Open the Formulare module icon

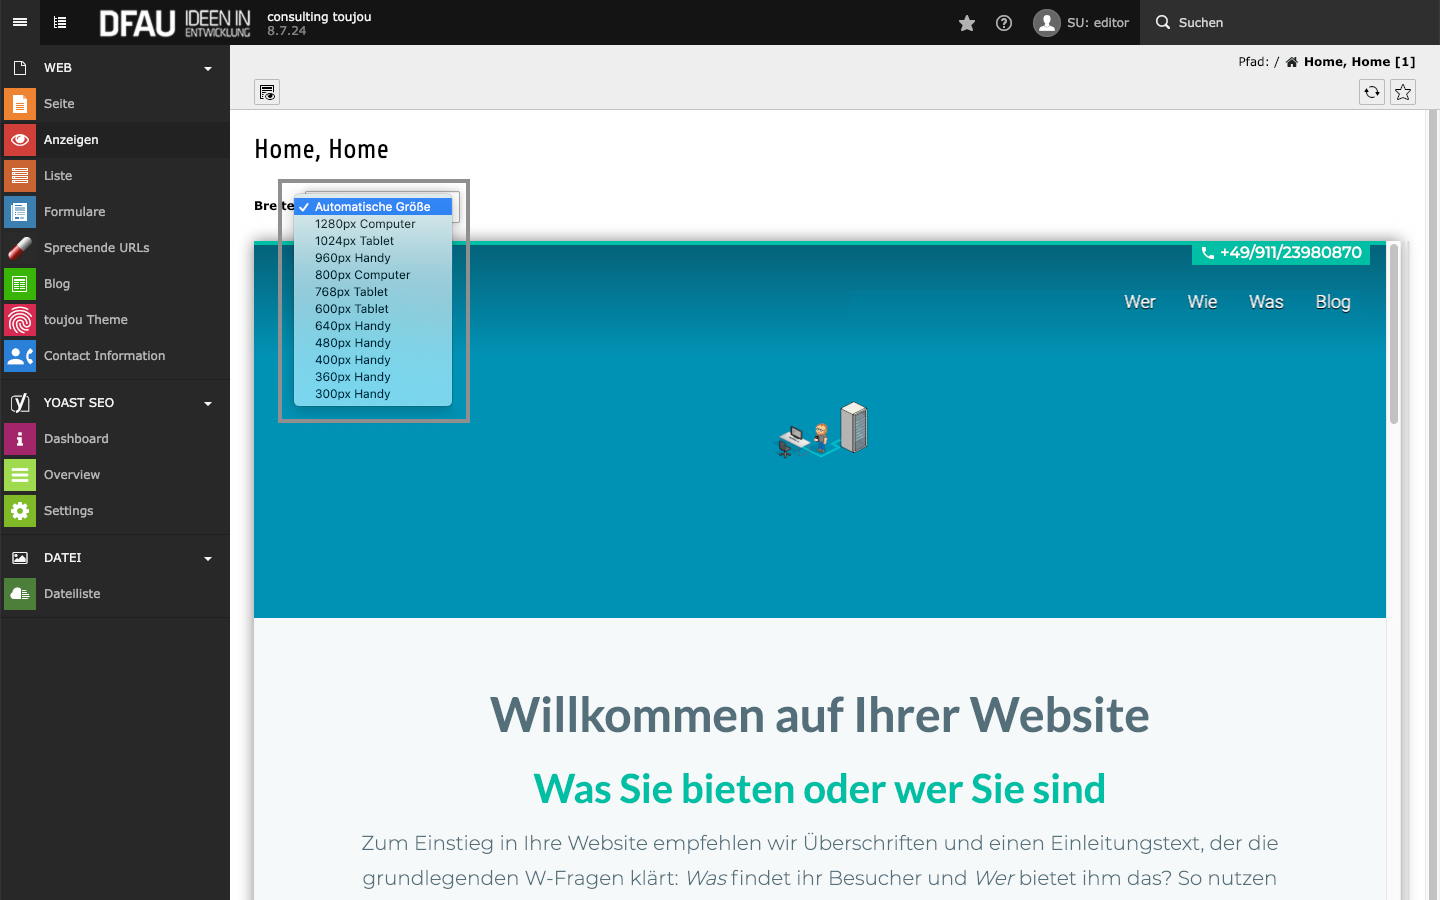coord(20,212)
